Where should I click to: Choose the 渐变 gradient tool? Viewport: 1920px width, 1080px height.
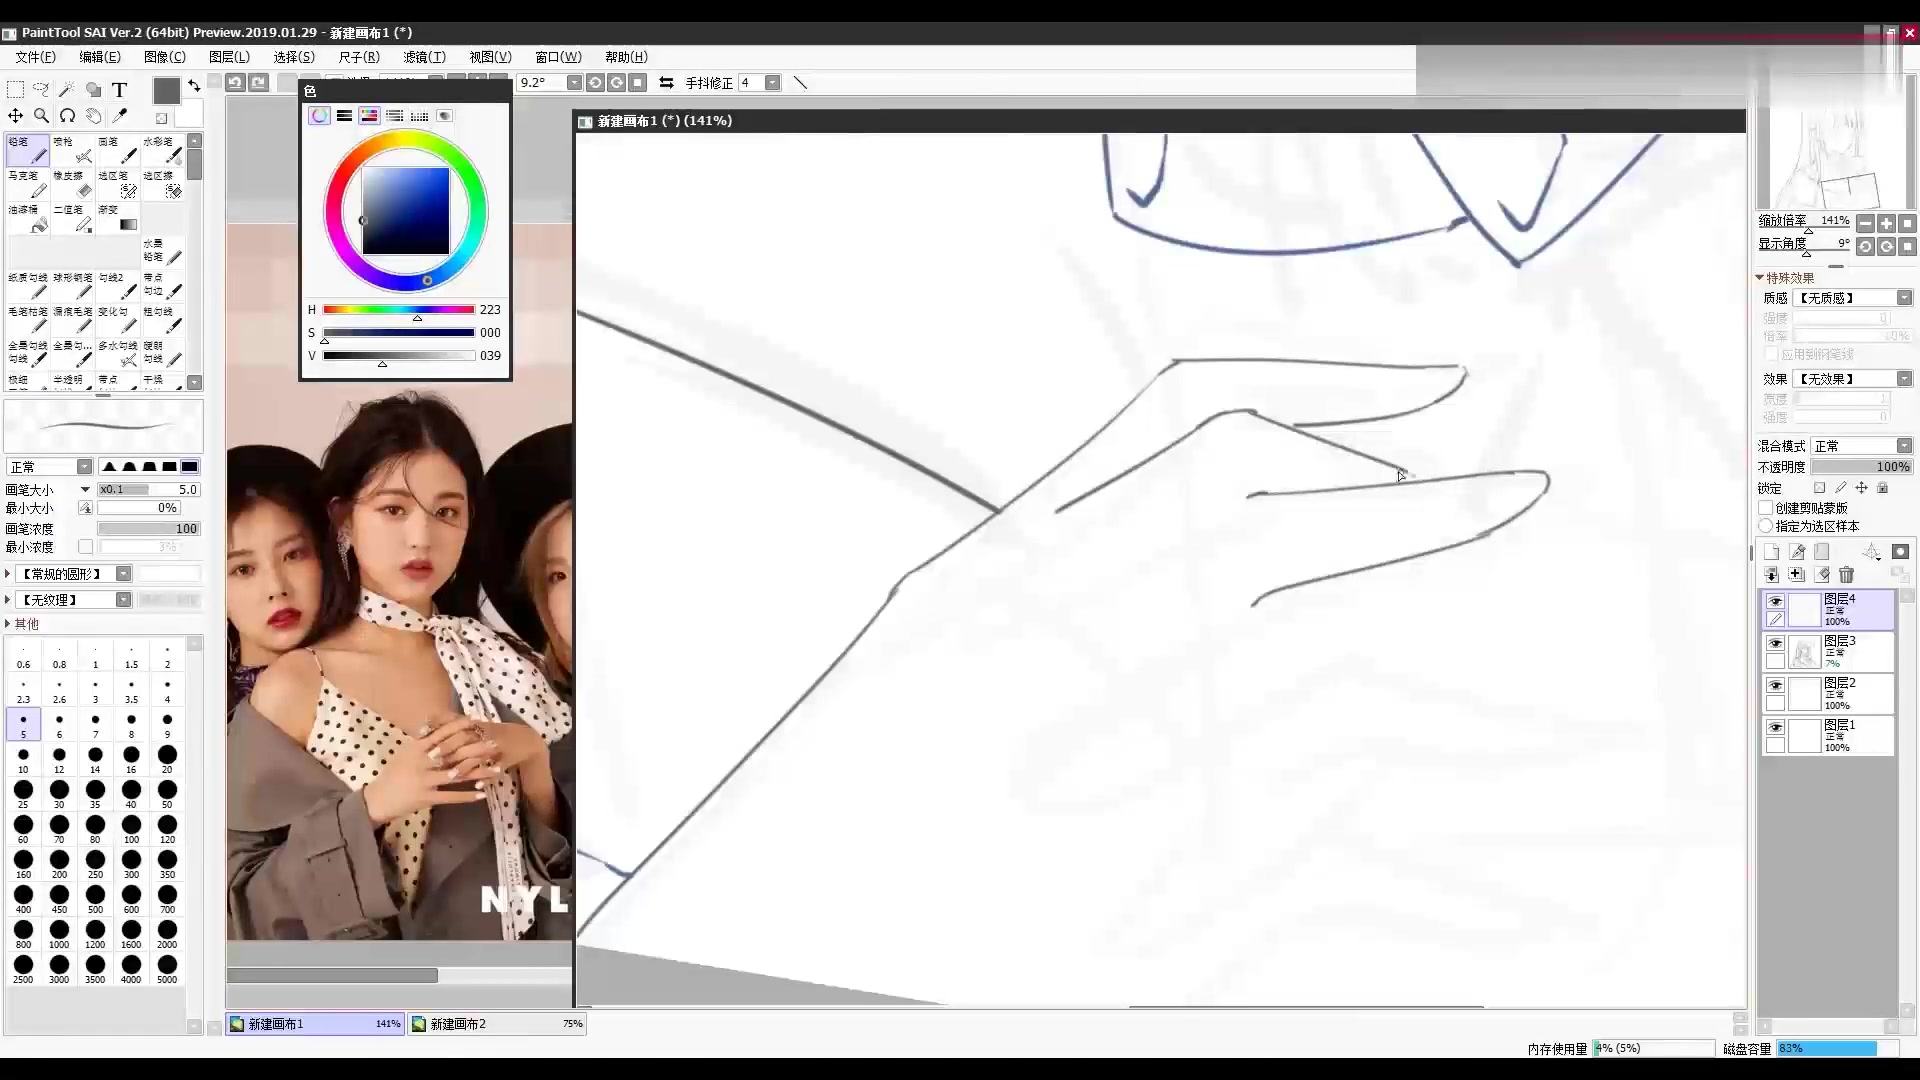click(x=118, y=218)
